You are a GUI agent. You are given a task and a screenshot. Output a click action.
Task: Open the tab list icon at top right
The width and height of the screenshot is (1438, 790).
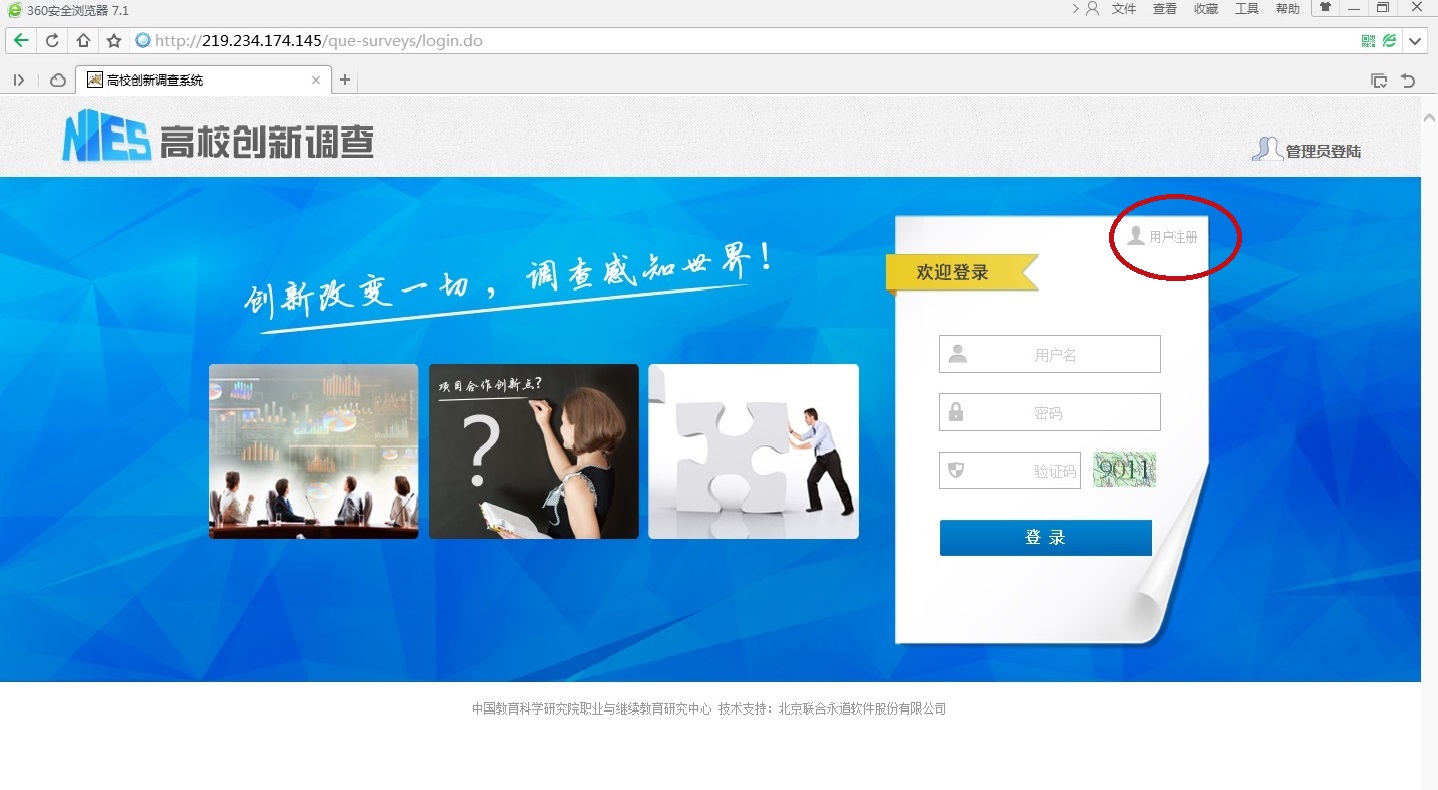[x=1379, y=79]
